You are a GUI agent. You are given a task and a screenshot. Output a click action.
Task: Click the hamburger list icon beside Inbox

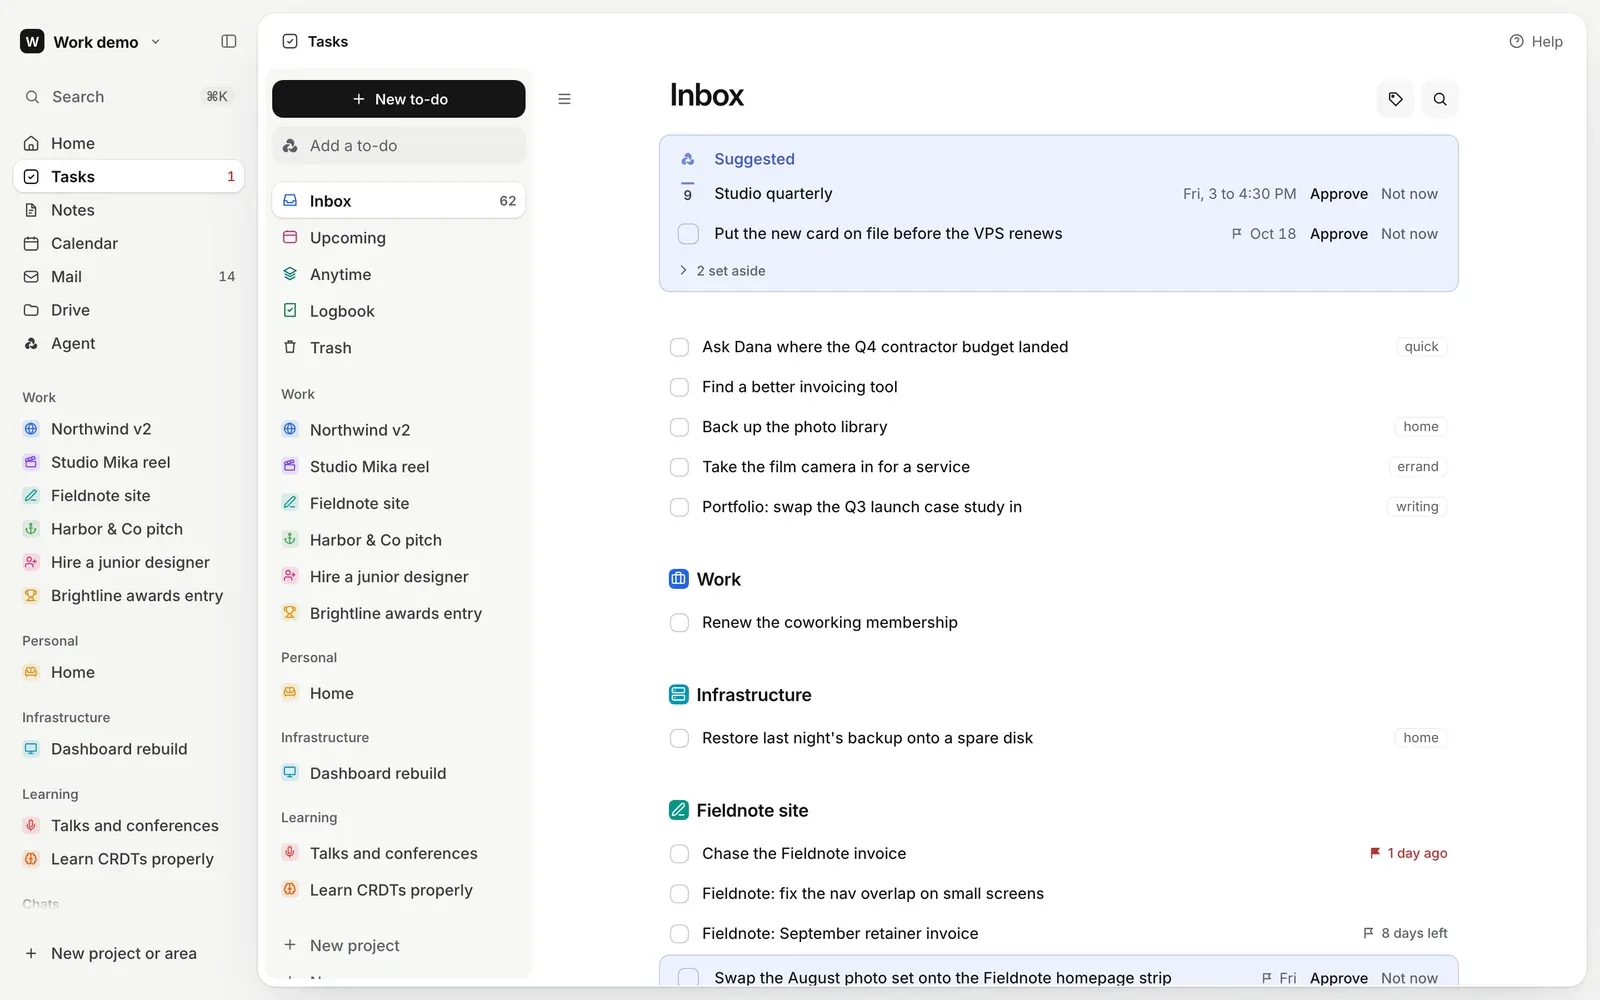point(564,99)
